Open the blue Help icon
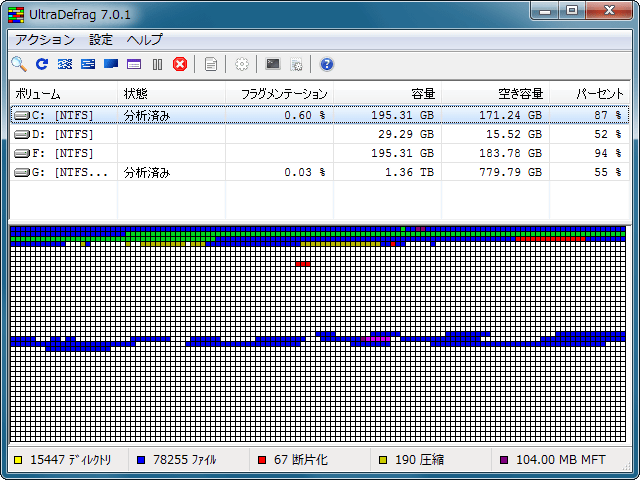The image size is (640, 480). 327,64
